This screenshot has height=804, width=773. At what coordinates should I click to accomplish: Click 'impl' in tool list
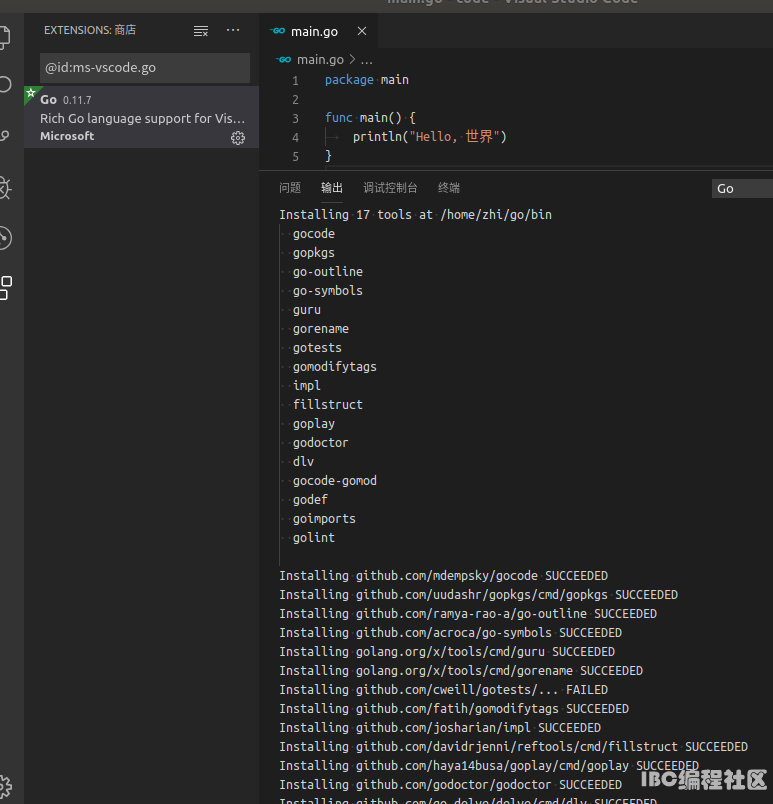[307, 386]
